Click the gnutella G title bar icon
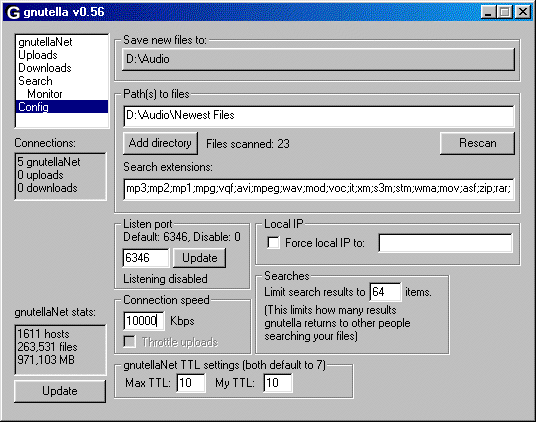This screenshot has height=422, width=536. click(13, 12)
